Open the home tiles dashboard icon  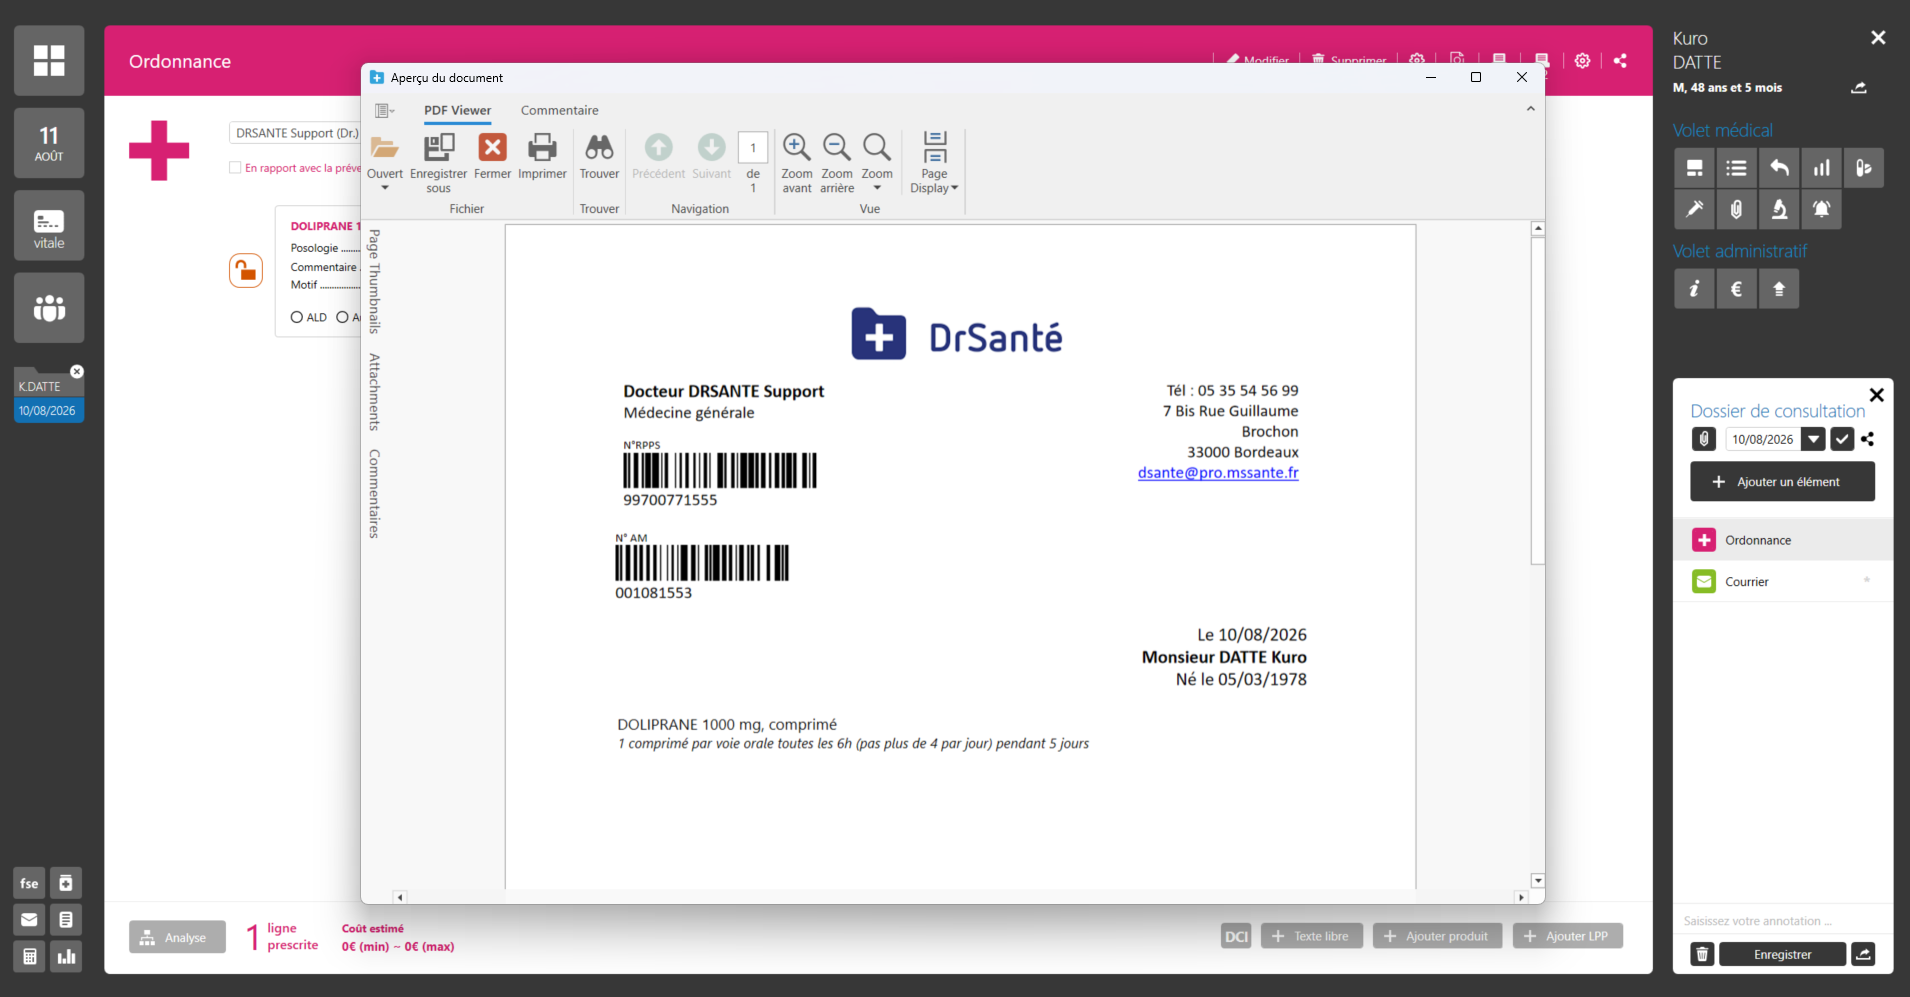pos(49,61)
